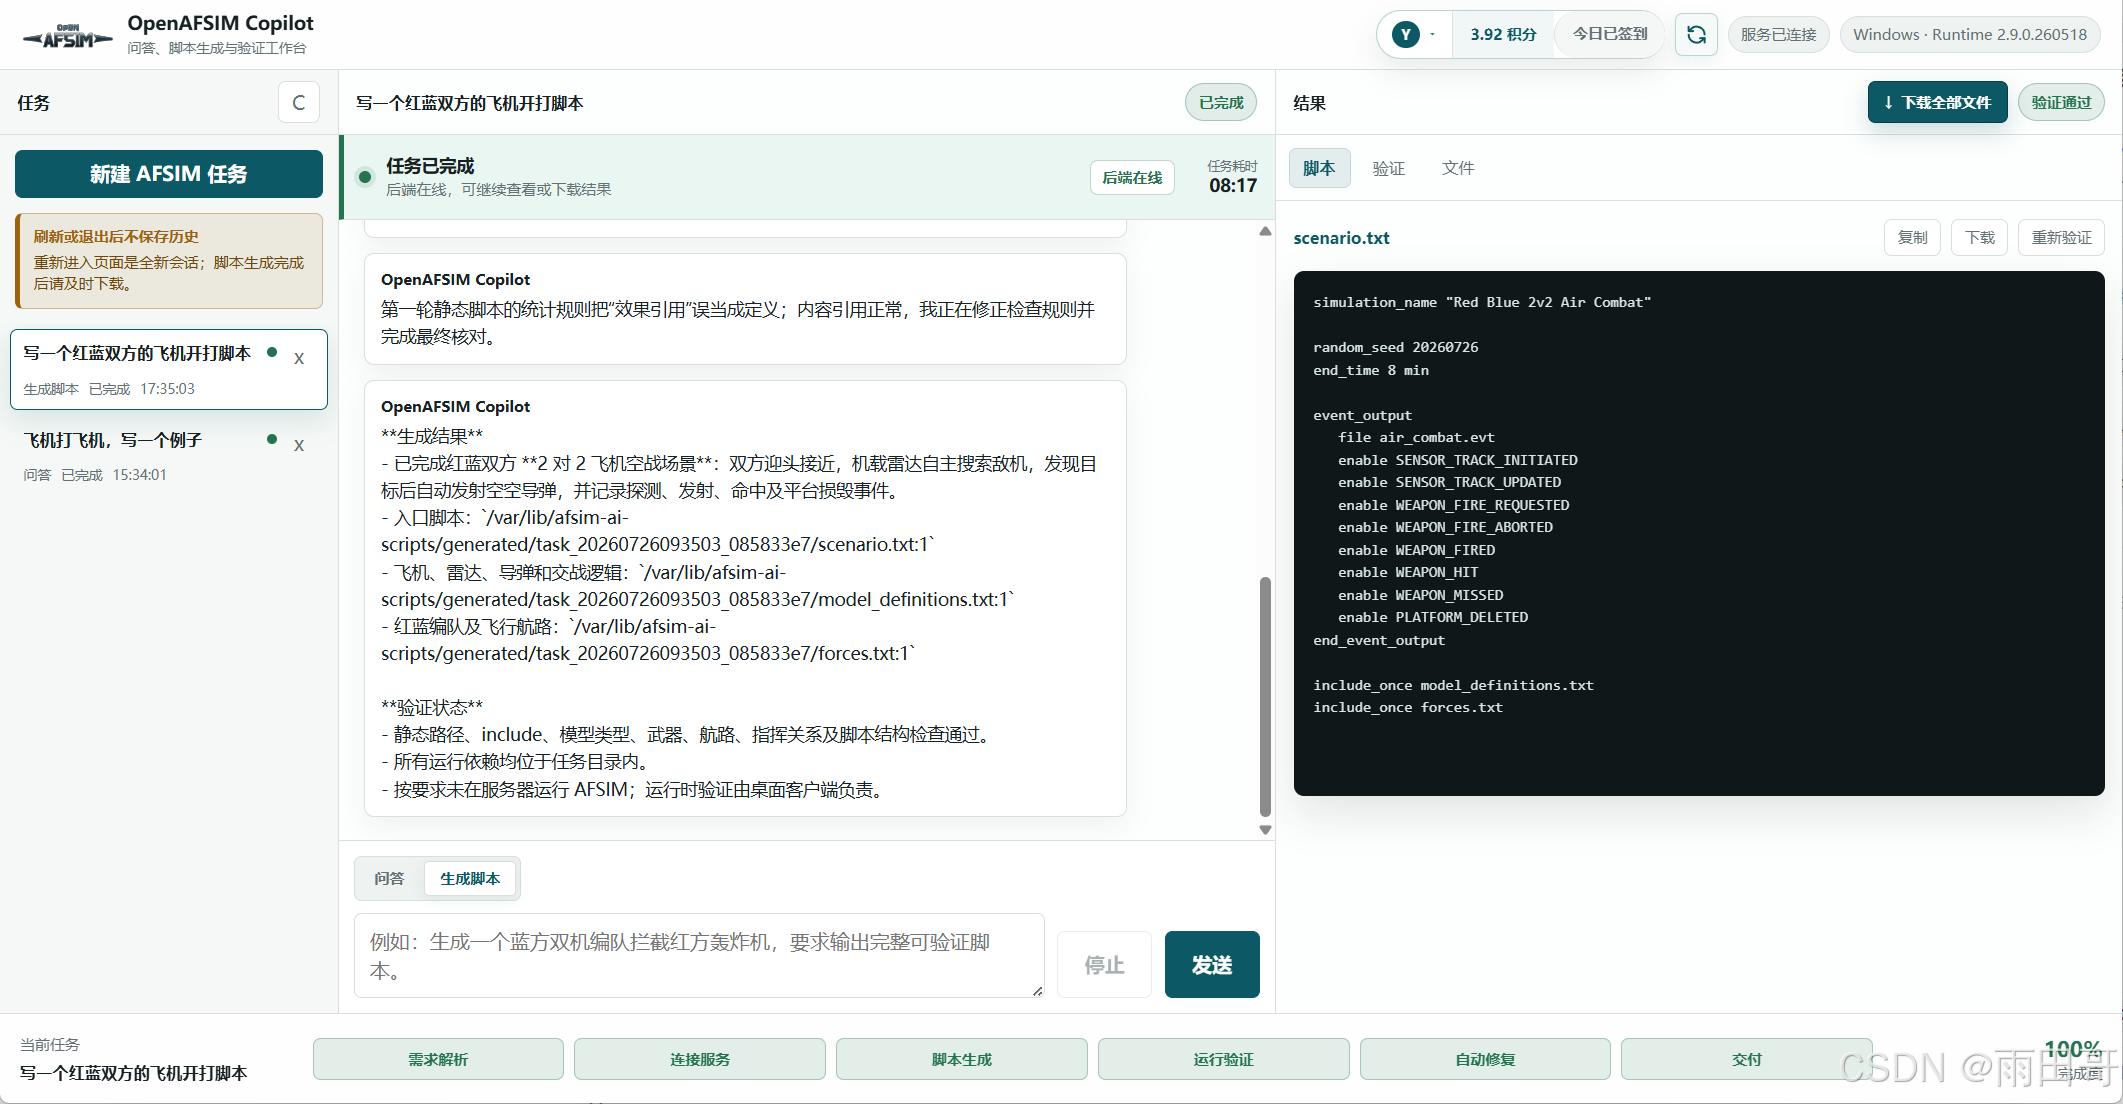
Task: Click the C refresh tasks button
Action: (298, 102)
